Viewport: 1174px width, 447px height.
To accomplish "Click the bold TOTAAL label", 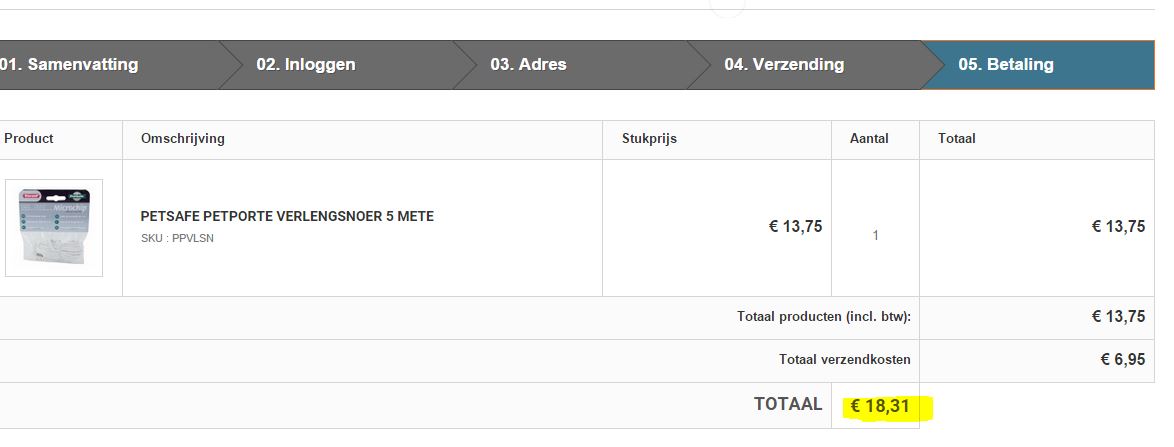I will tap(788, 404).
